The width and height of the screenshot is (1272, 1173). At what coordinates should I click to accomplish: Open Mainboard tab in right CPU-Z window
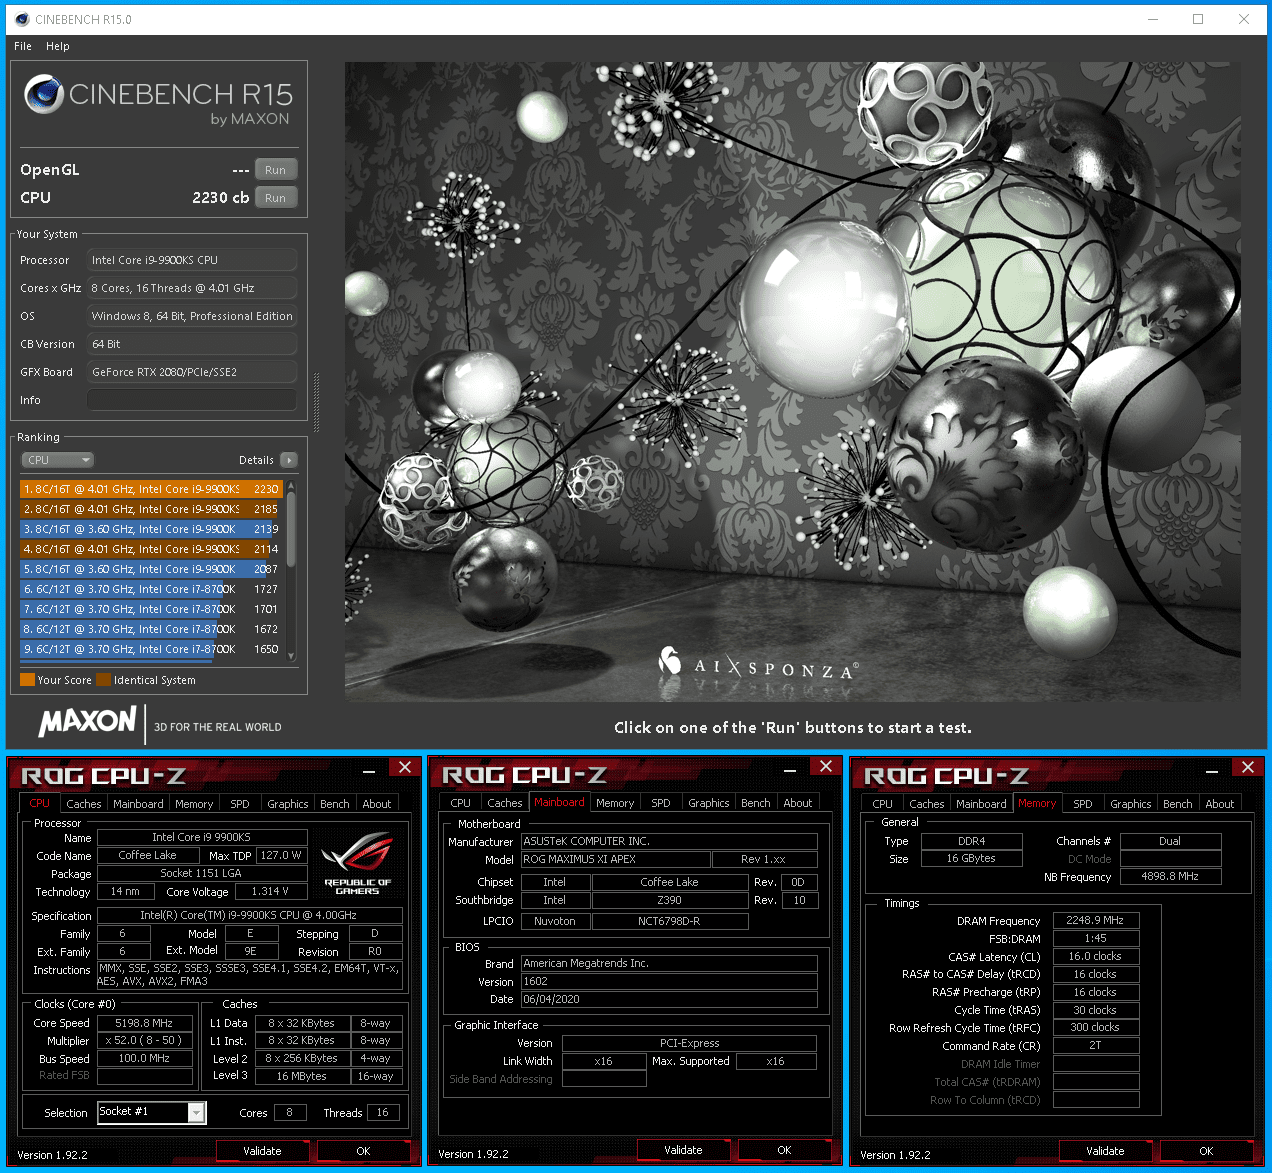click(981, 804)
